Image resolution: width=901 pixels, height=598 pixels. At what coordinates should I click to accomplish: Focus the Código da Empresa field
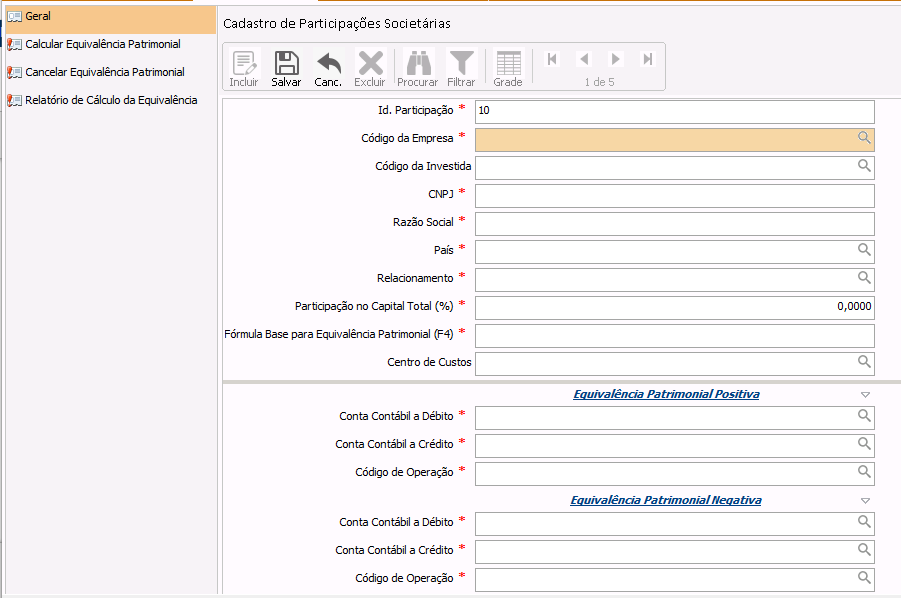(x=675, y=140)
